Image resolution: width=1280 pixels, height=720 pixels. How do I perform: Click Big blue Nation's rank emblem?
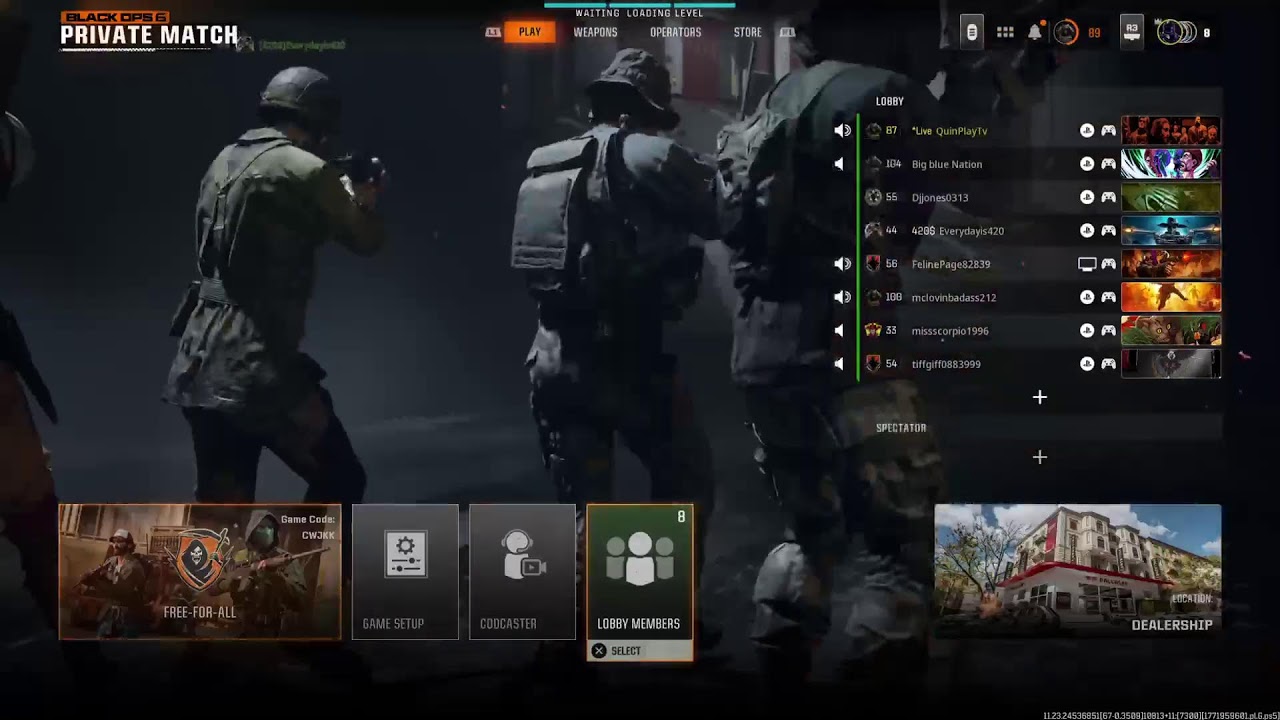tap(873, 164)
